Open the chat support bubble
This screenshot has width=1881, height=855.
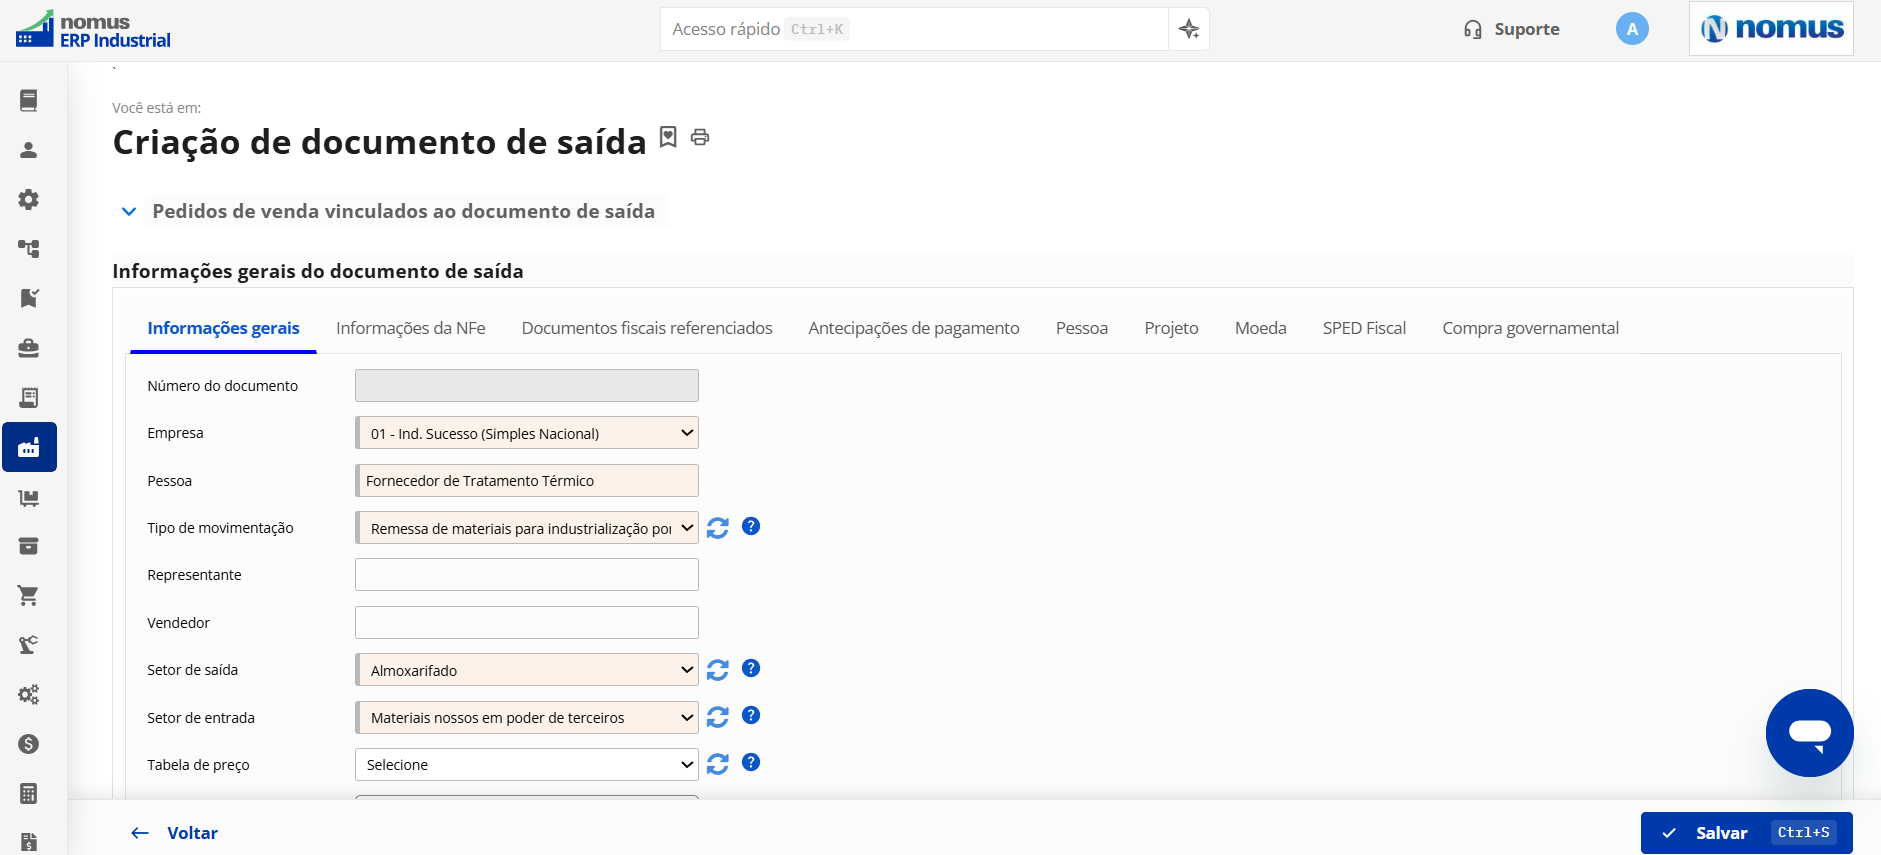pos(1809,733)
